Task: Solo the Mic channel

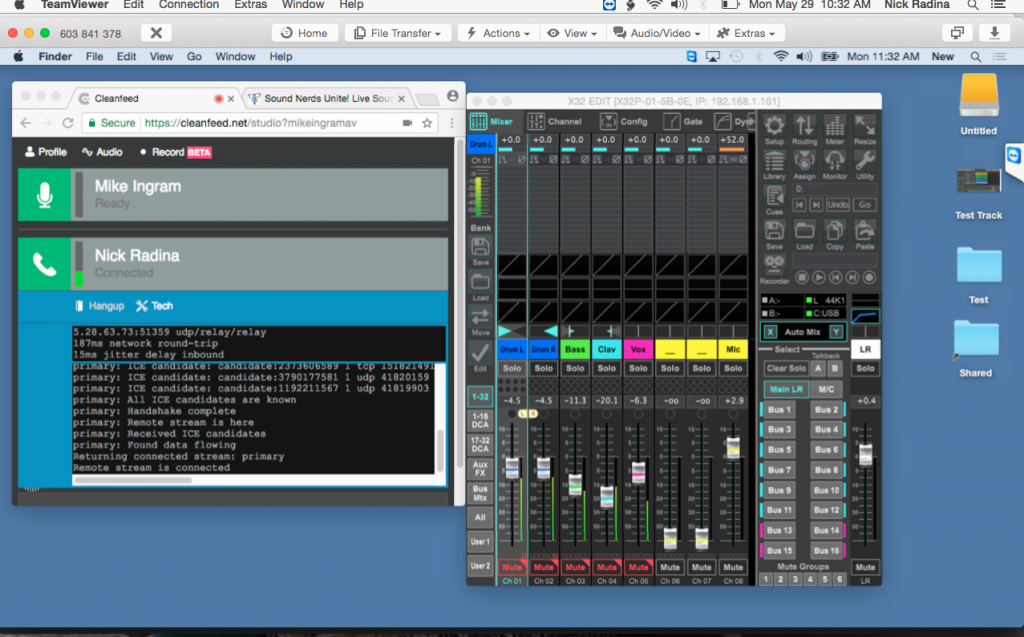Action: pos(733,368)
